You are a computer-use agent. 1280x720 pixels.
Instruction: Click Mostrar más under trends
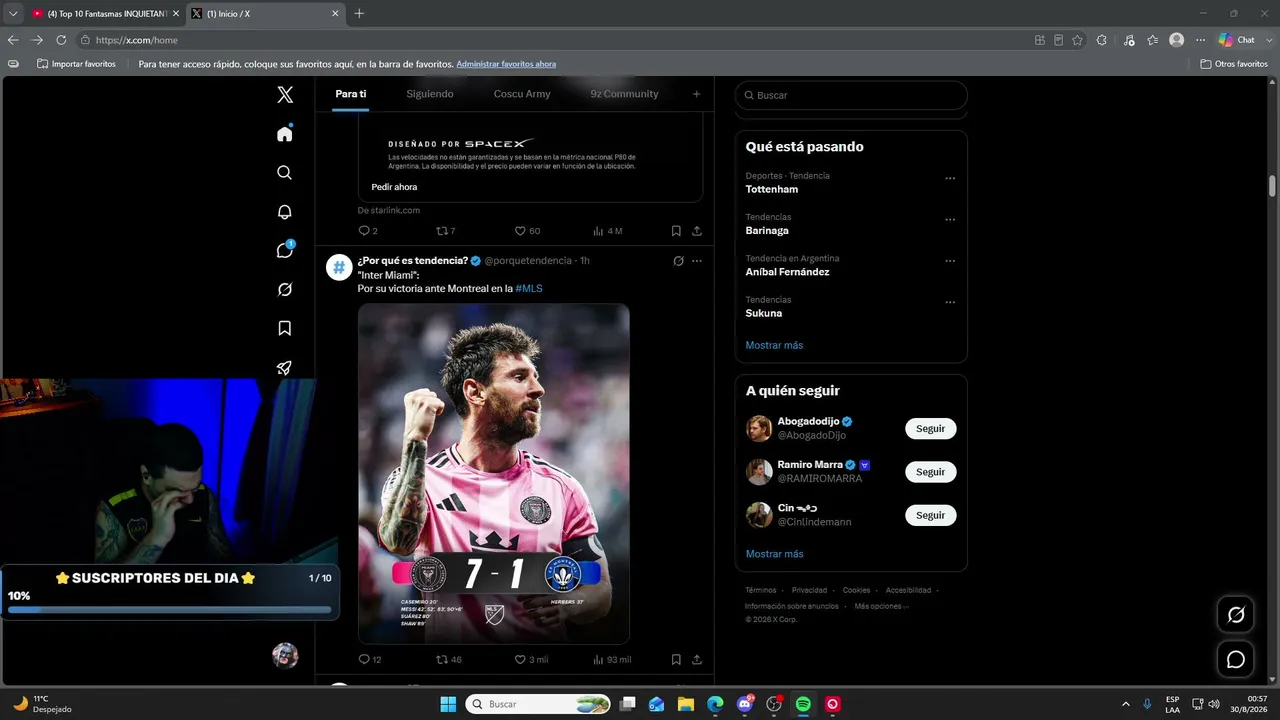pyautogui.click(x=774, y=345)
